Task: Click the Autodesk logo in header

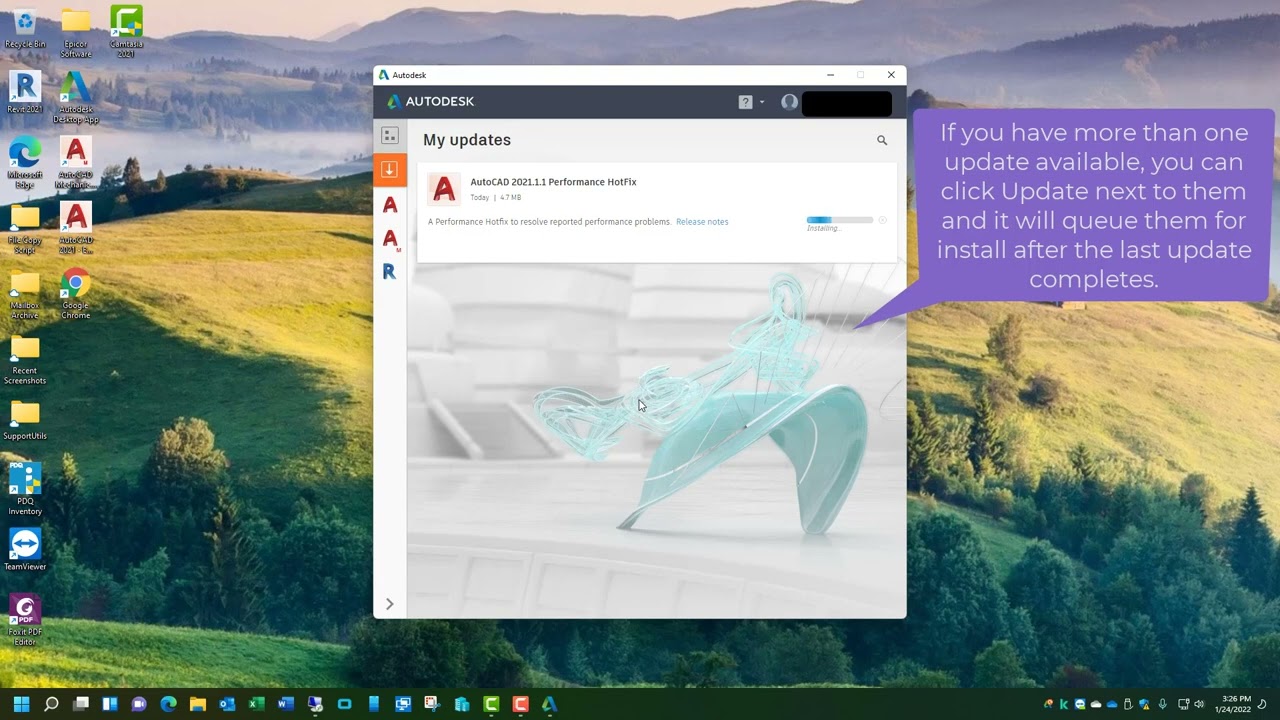Action: (431, 102)
